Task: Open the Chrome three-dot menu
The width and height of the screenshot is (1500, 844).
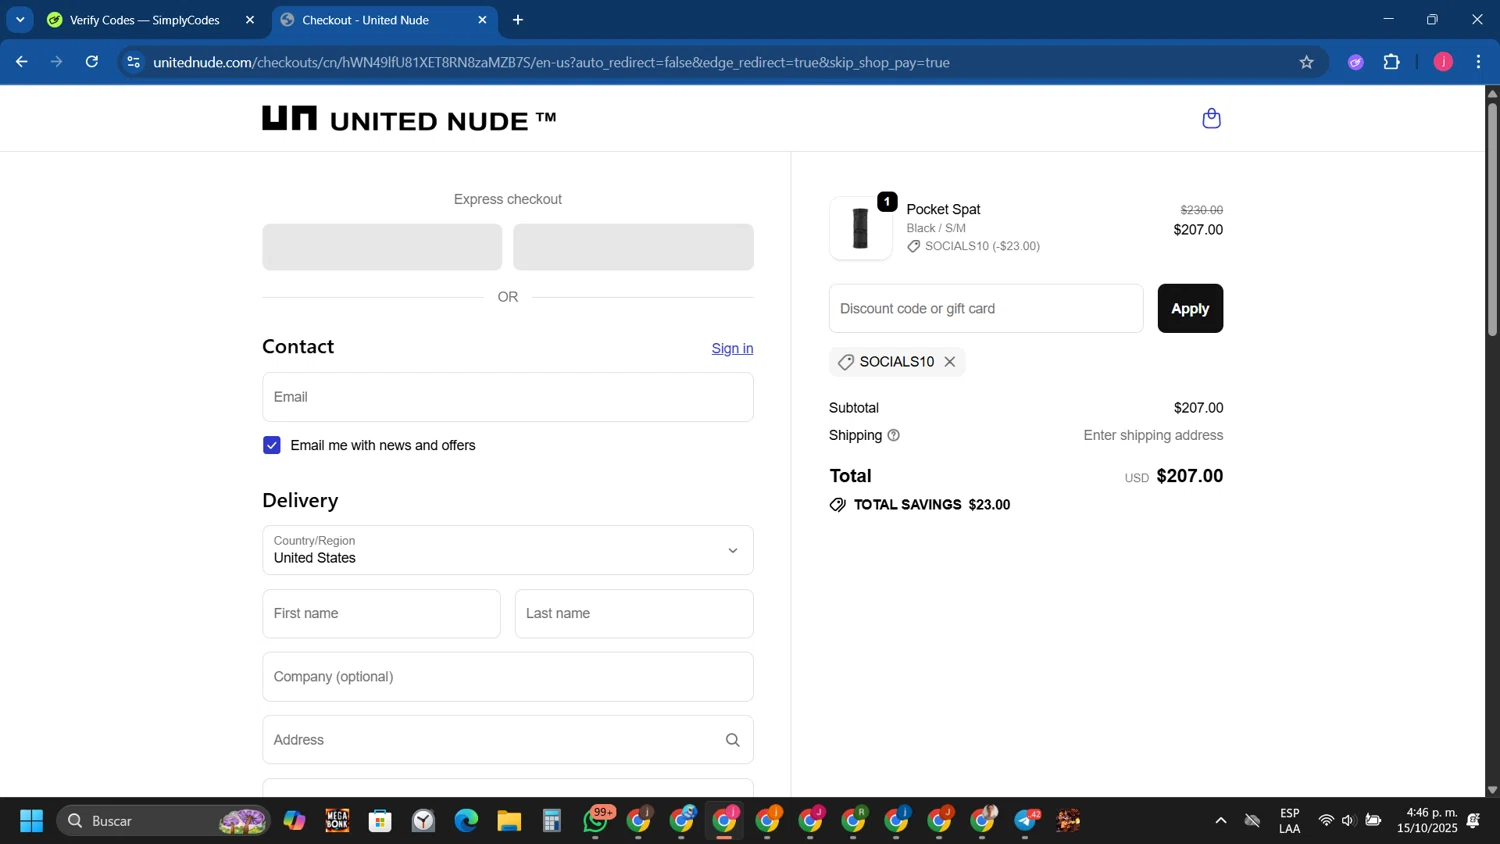Action: 1479,62
